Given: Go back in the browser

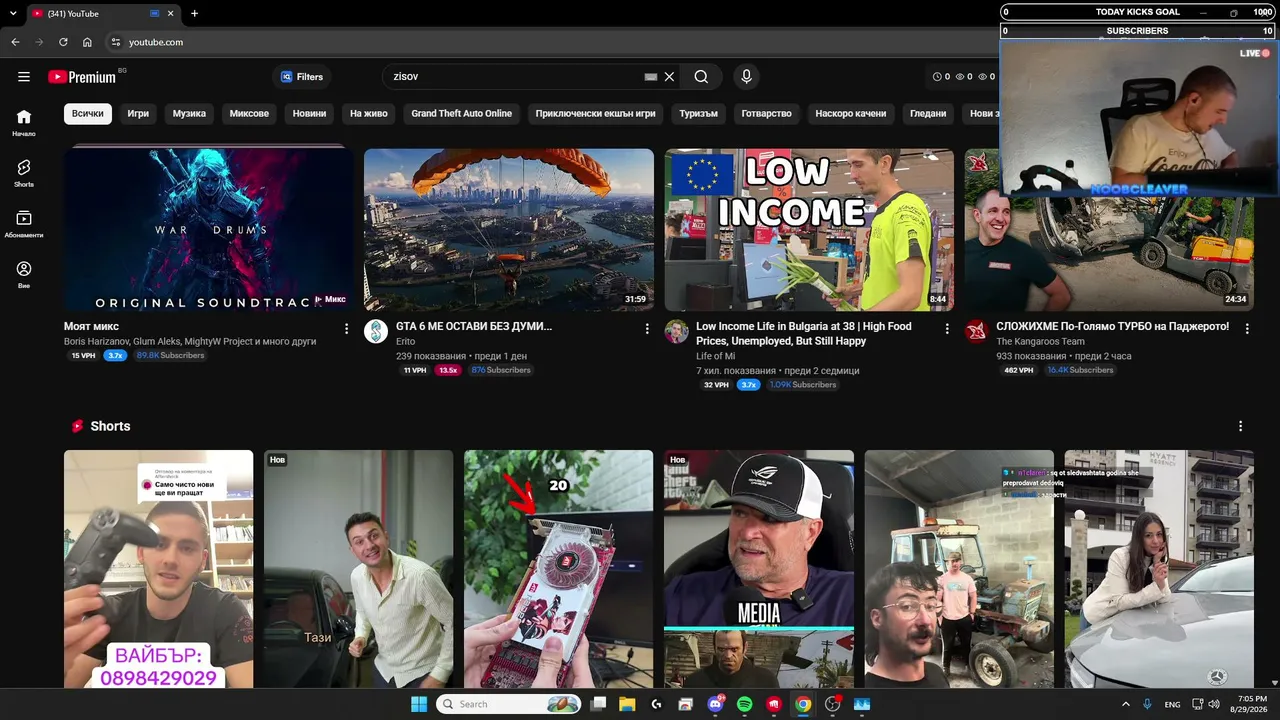Looking at the screenshot, I should coord(15,42).
